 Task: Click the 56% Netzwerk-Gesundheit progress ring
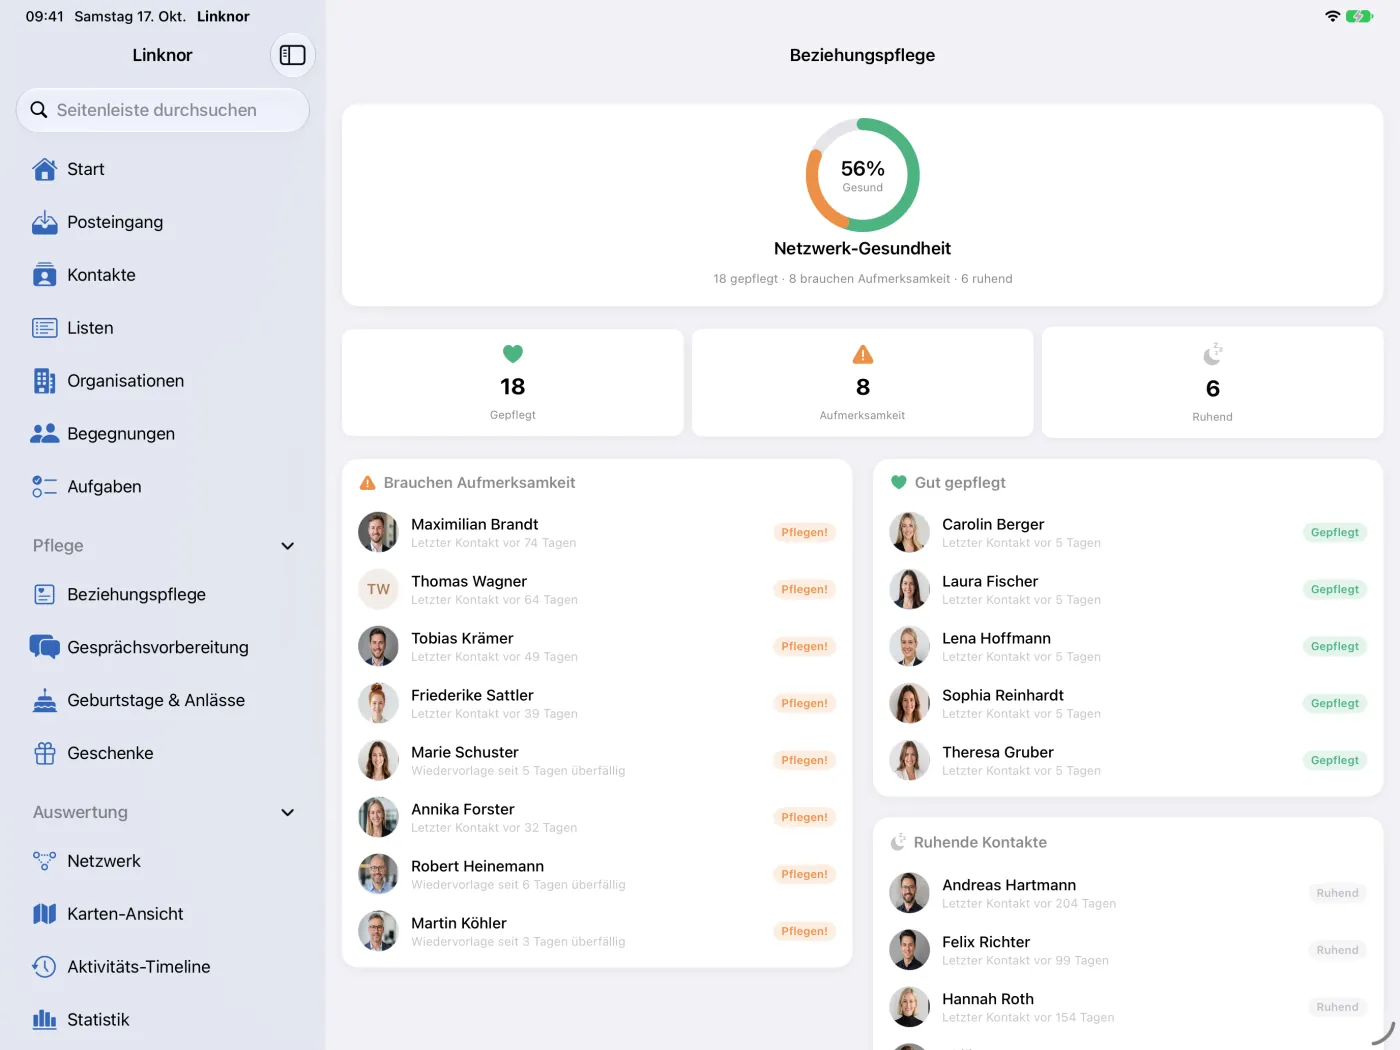click(863, 175)
